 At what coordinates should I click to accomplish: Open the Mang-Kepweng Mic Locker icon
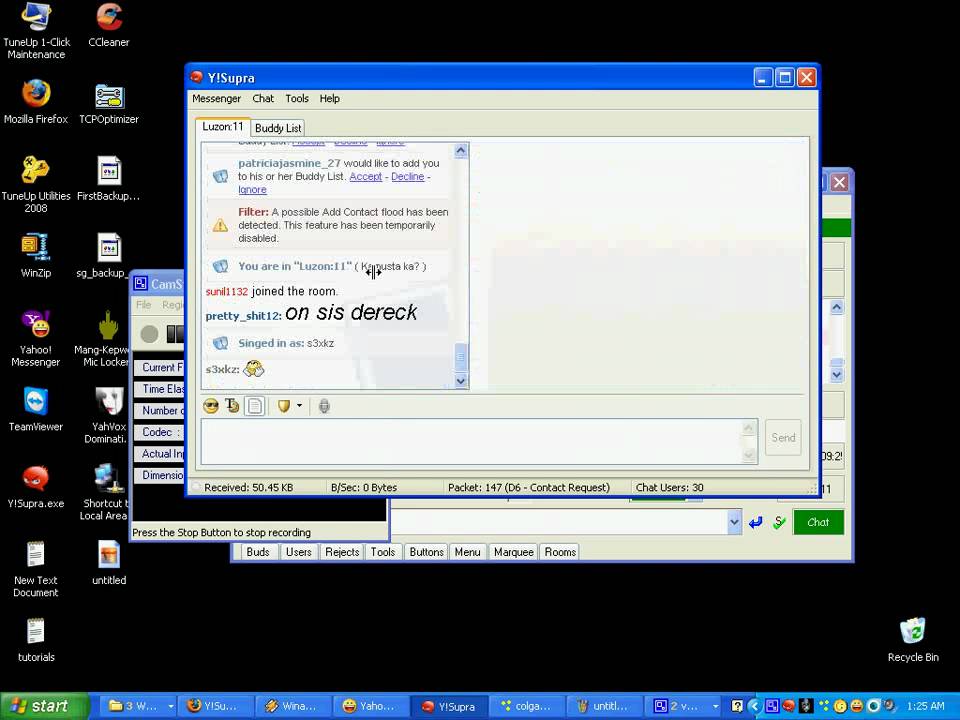point(104,339)
